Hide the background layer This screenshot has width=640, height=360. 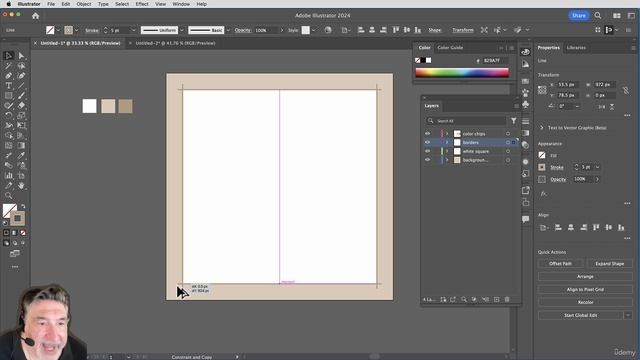tap(427, 160)
